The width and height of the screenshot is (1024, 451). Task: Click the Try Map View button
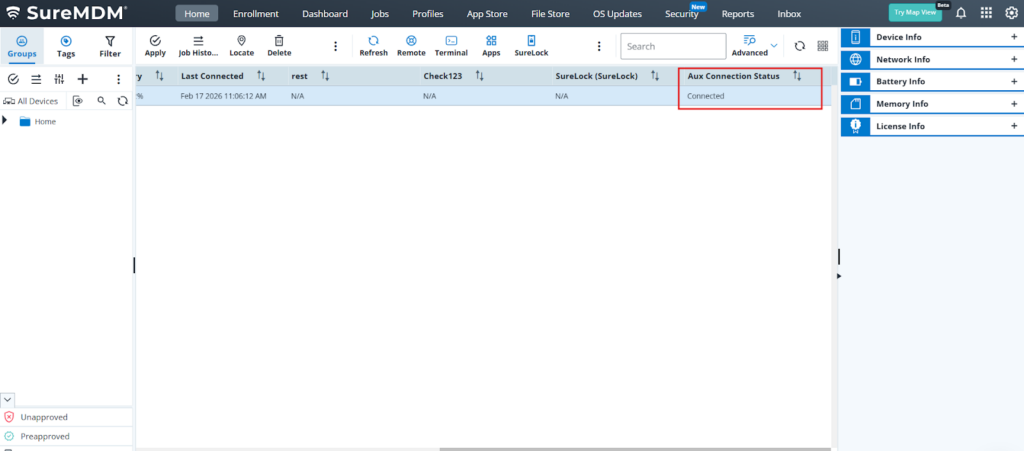click(914, 13)
